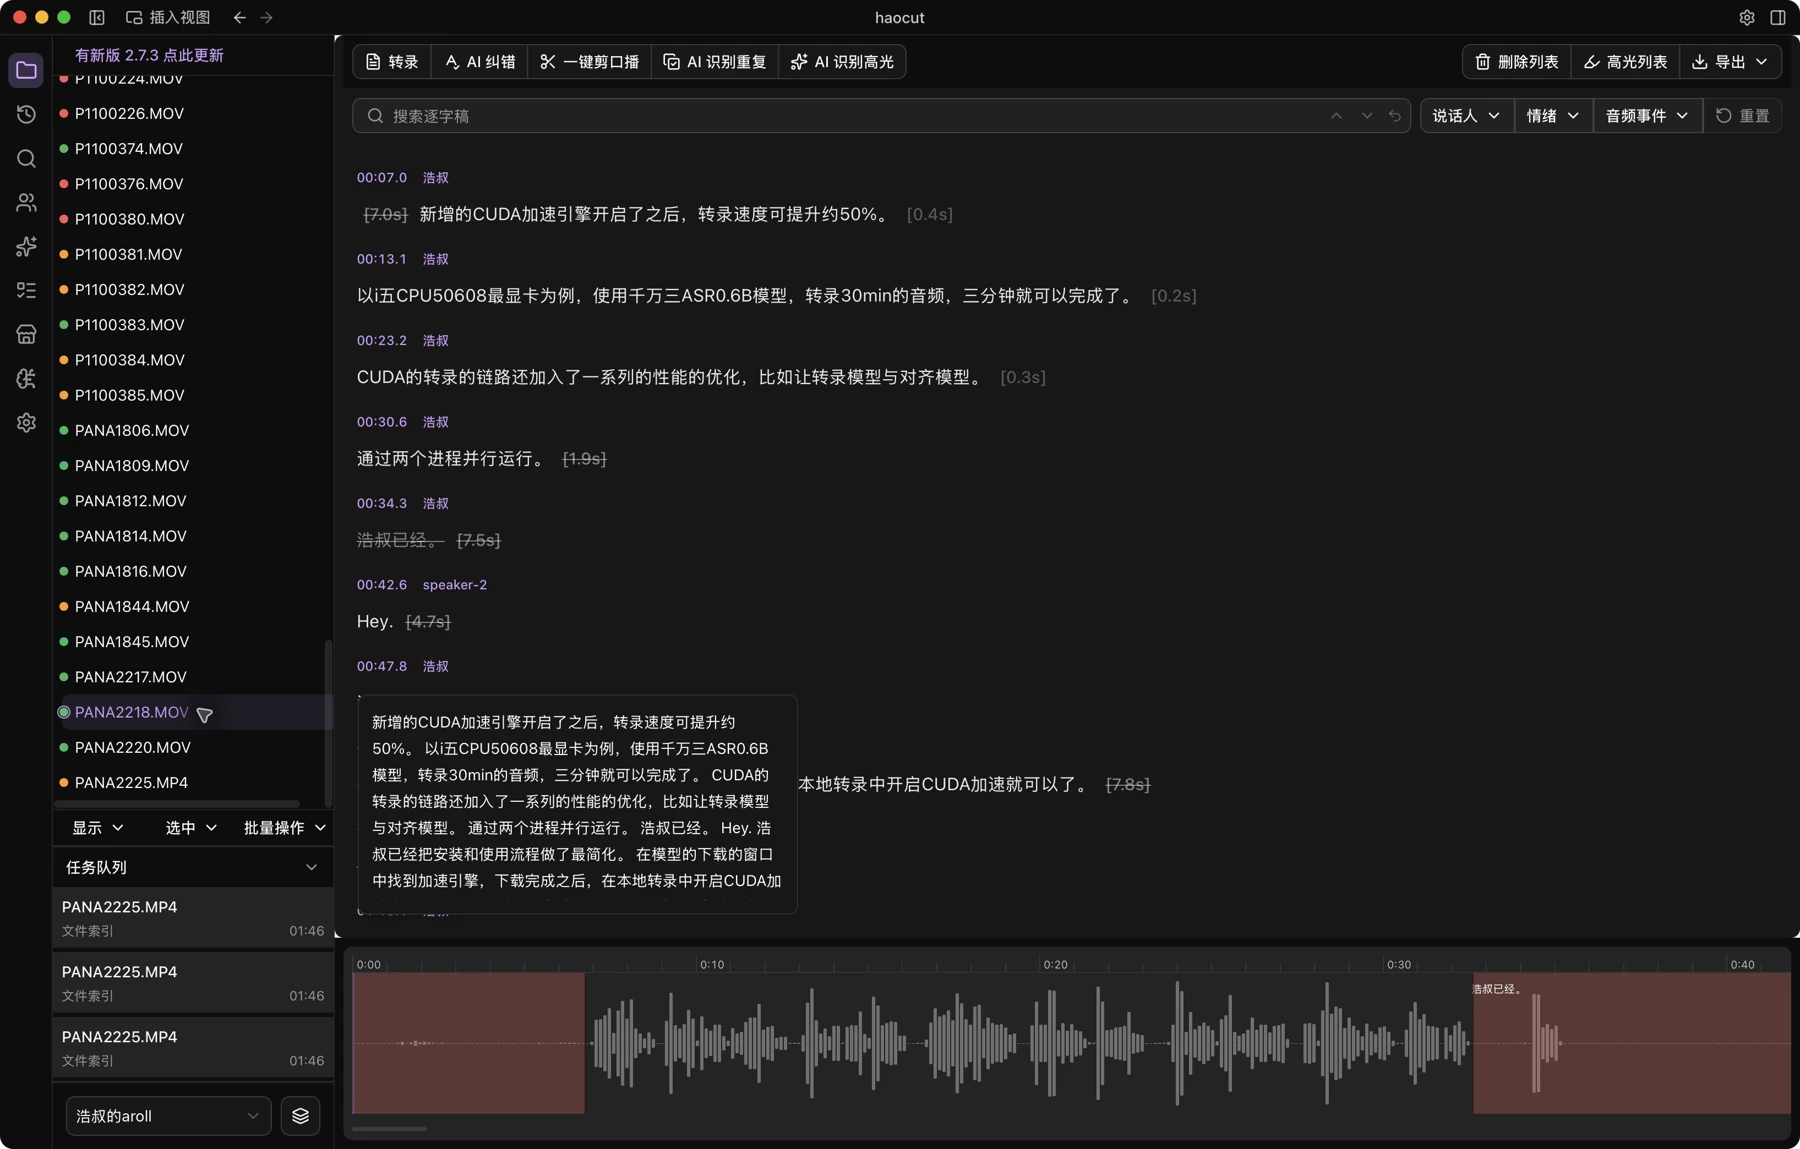Select file PANA2220.MOV
1800x1149 pixels.
132,747
